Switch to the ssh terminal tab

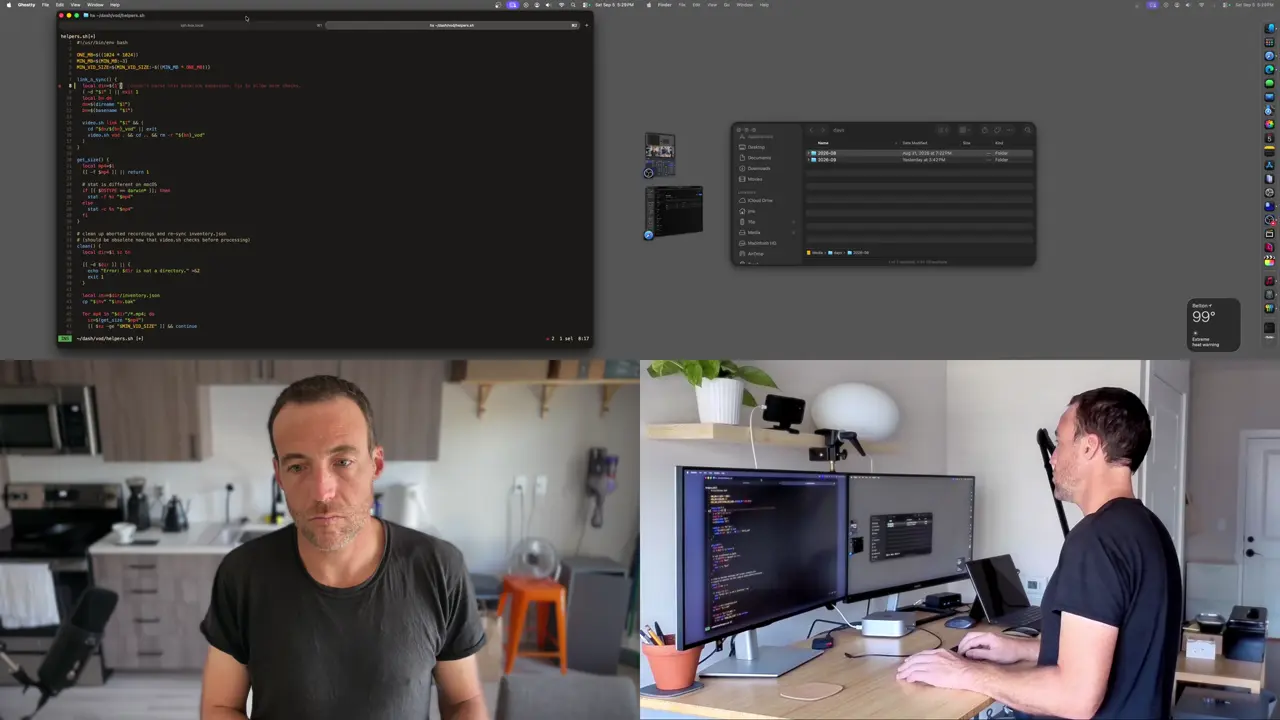pyautogui.click(x=192, y=25)
